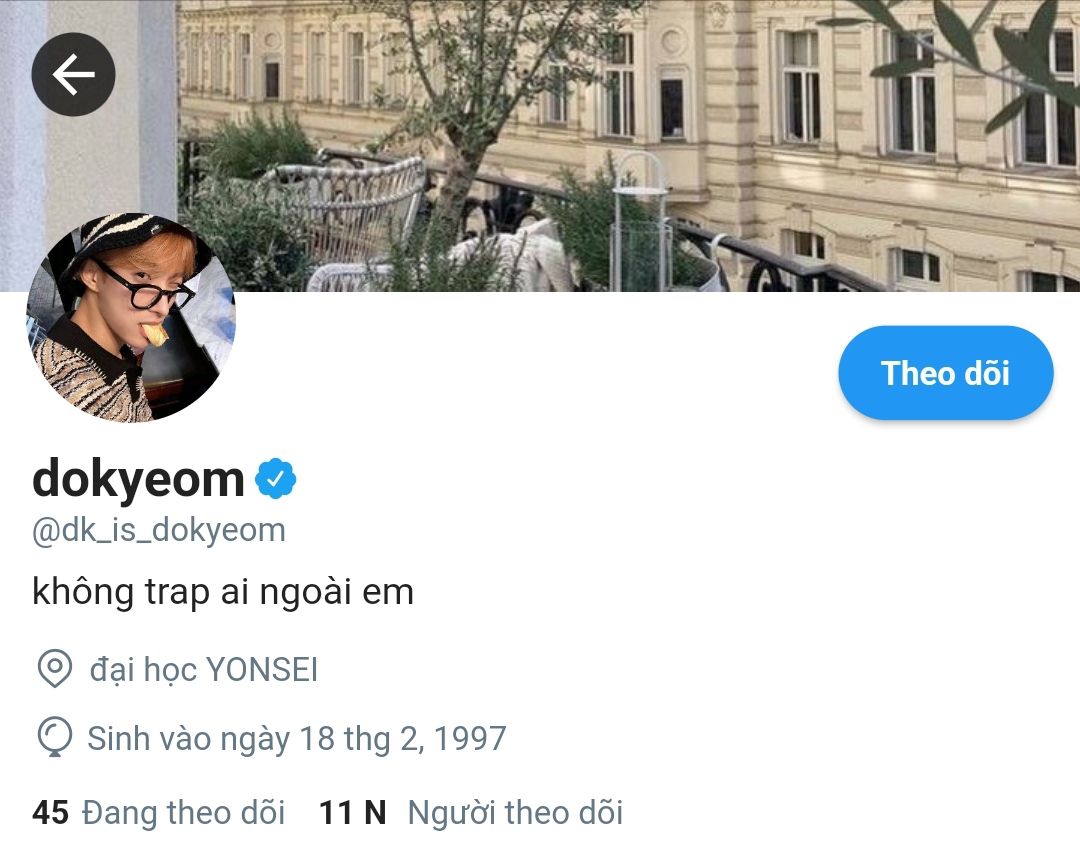The width and height of the screenshot is (1080, 865).
Task: Go back using the arrow icon
Action: coord(73,74)
